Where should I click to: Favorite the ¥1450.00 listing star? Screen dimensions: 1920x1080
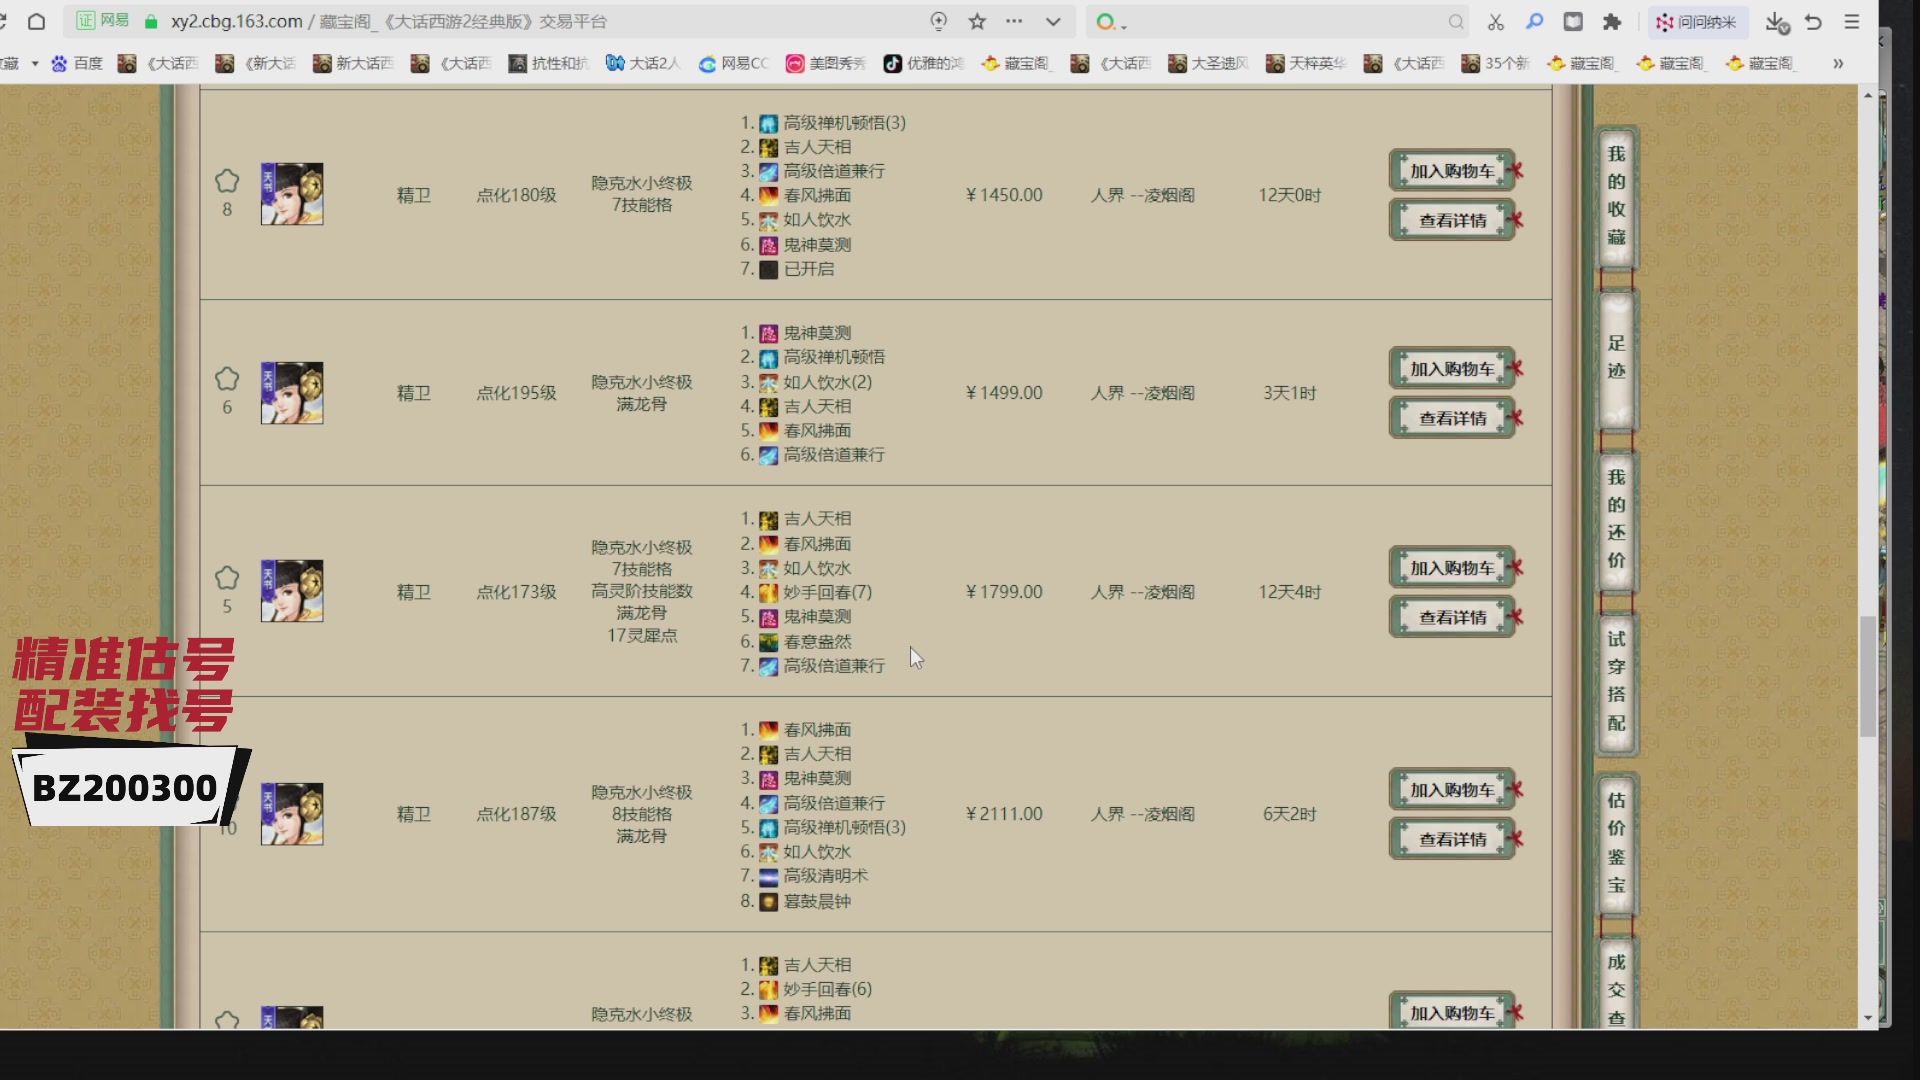227,181
